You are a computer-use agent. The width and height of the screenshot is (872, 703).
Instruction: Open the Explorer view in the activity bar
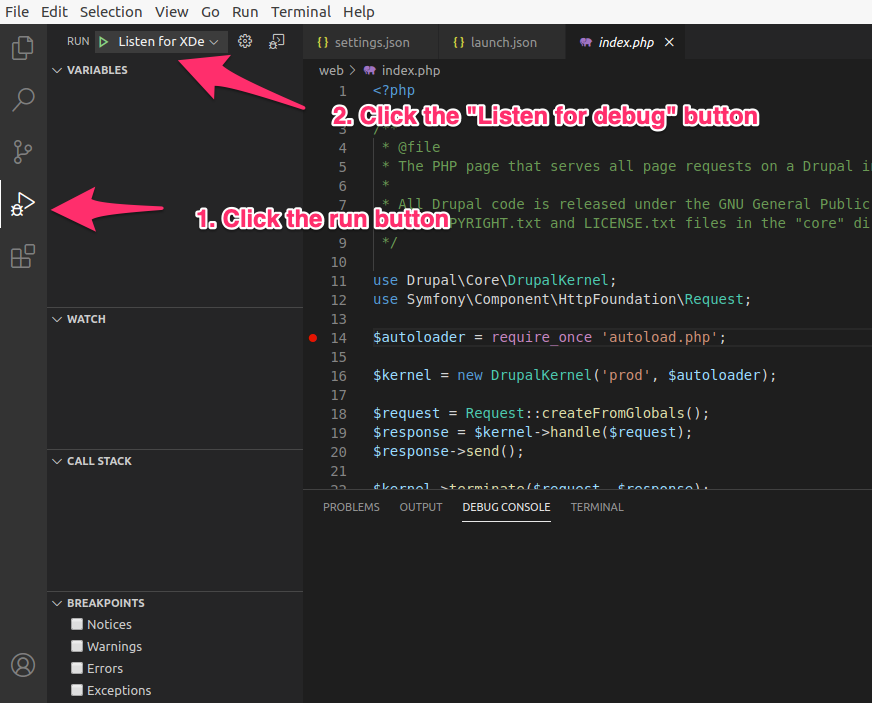point(23,48)
